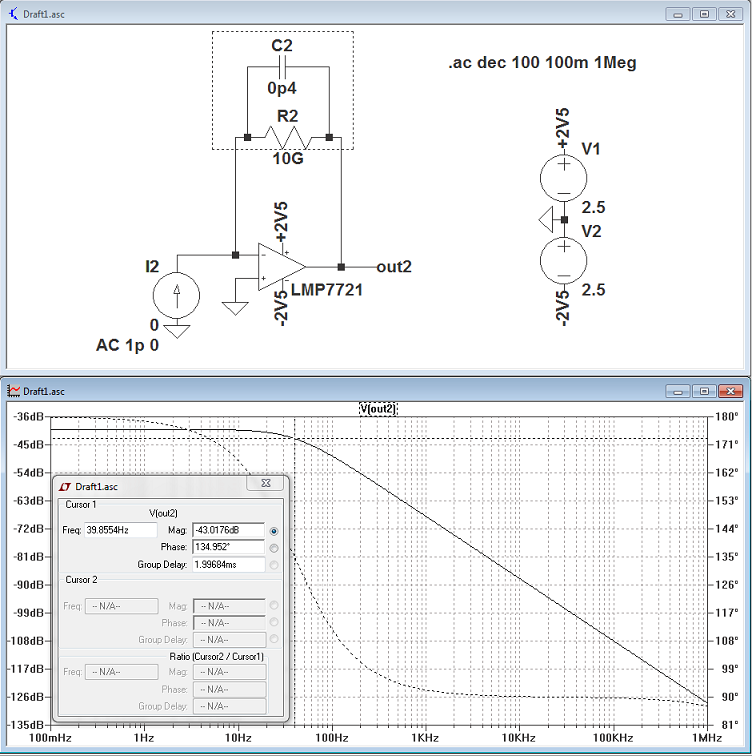Click the Ratio Freq N/A field
Screen dimensions: 752x756
(121, 672)
